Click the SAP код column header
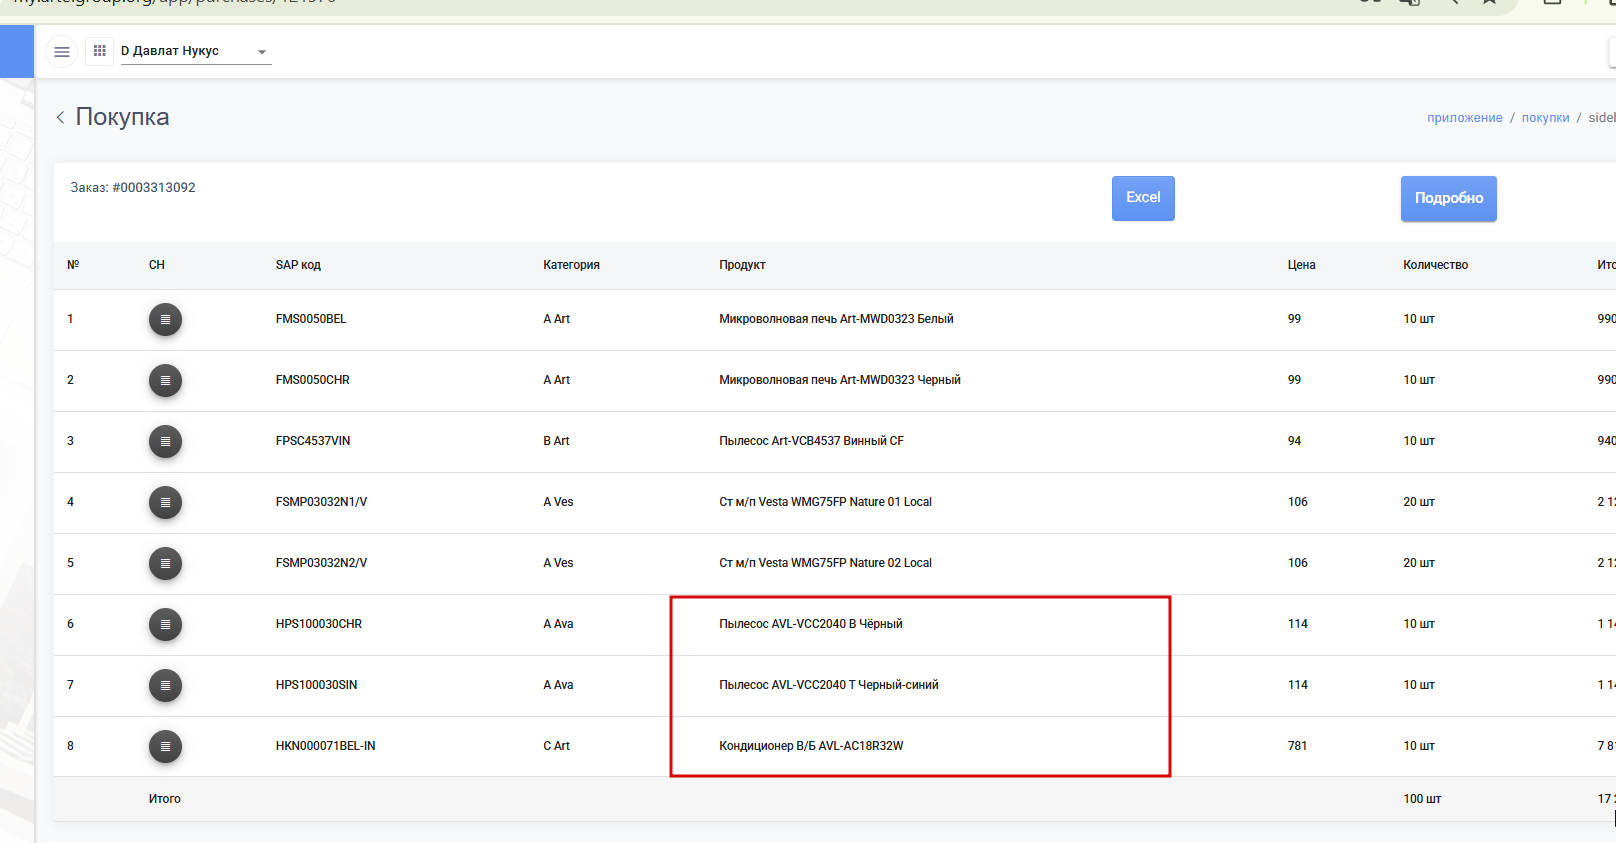This screenshot has height=843, width=1616. 298,265
